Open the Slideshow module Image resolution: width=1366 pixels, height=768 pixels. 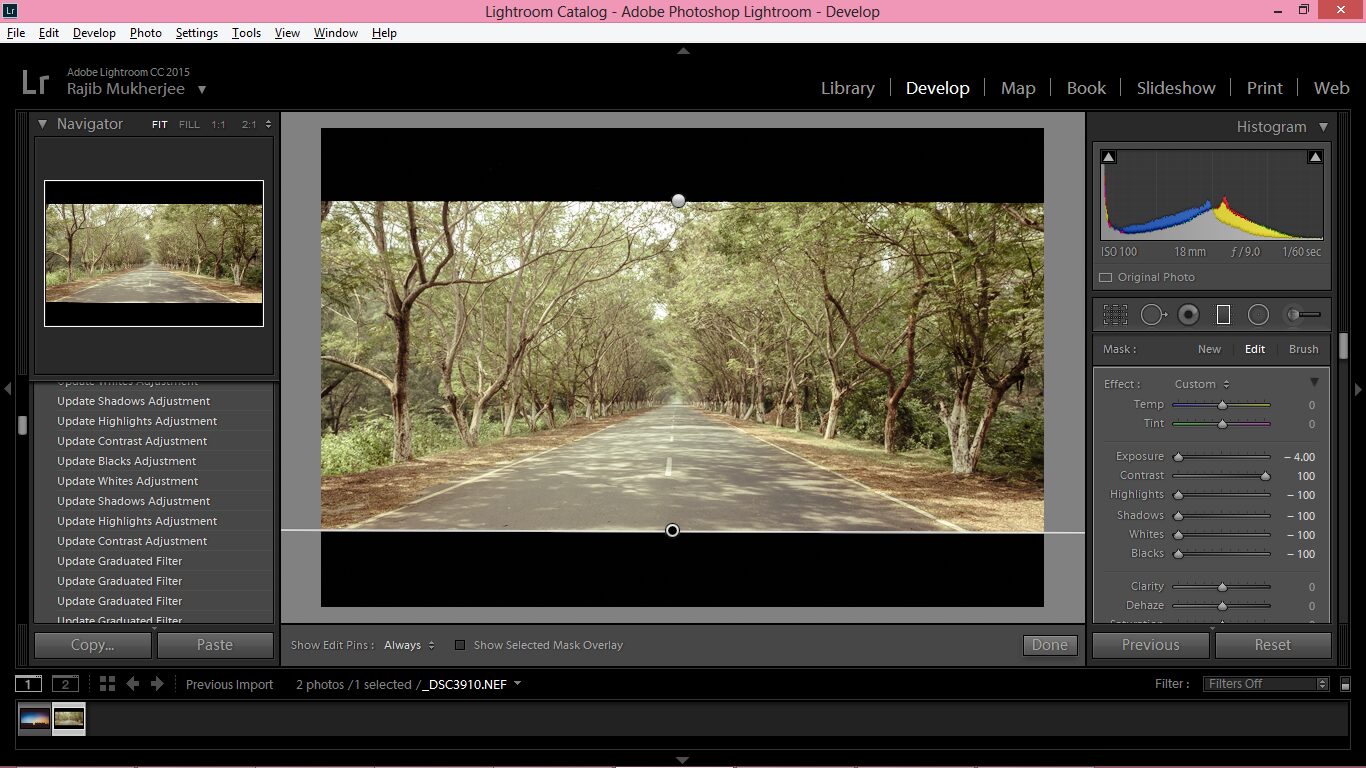tap(1176, 88)
